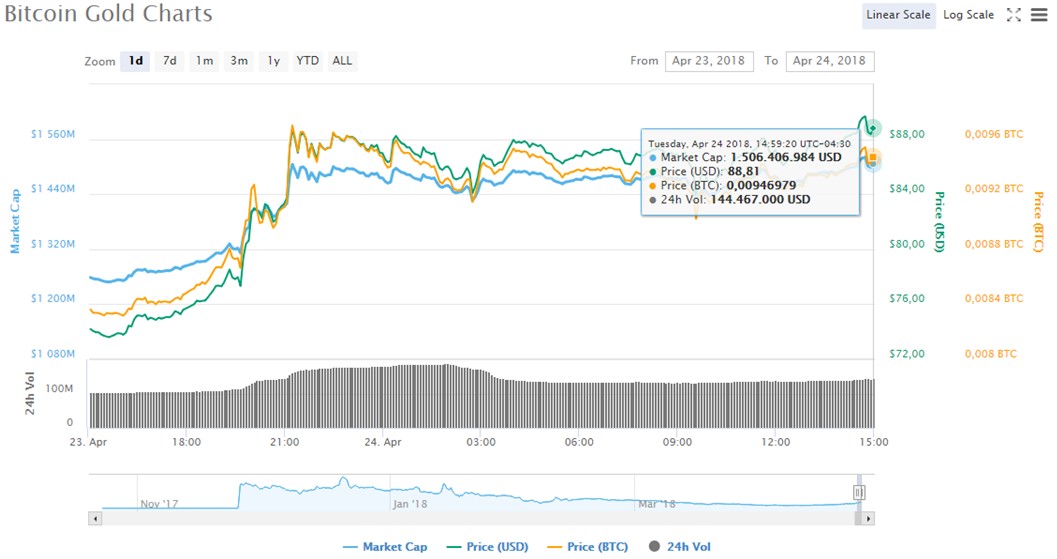Image resolution: width=1057 pixels, height=559 pixels.
Task: Edit the From date field
Action: coord(708,61)
